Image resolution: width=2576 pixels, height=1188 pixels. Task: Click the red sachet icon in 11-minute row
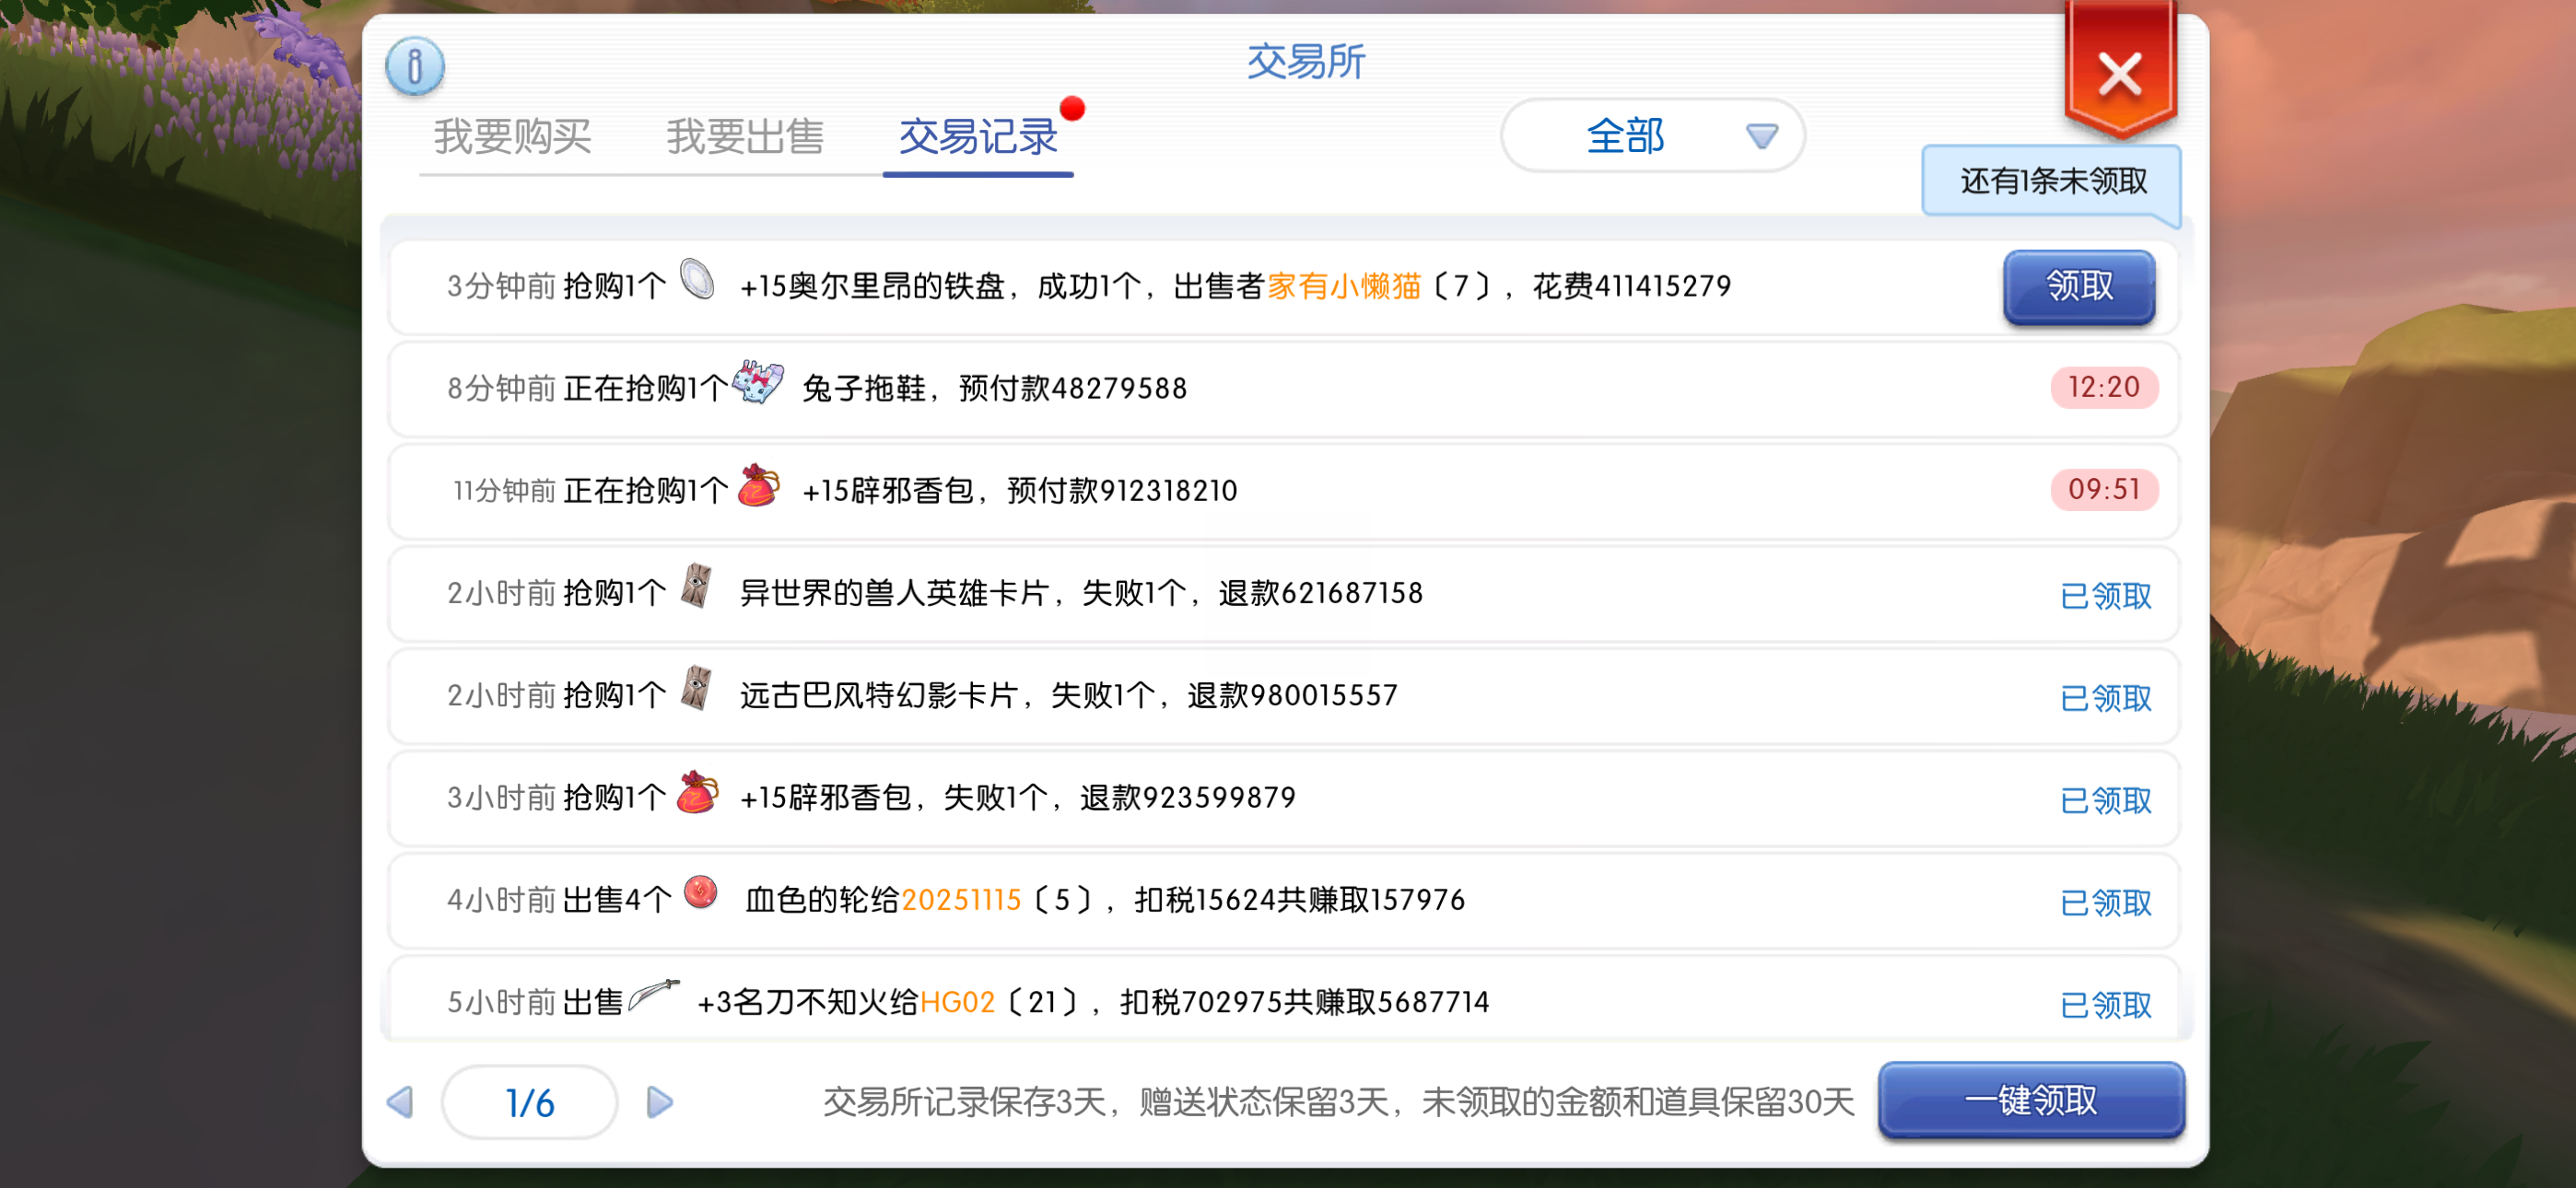click(758, 486)
